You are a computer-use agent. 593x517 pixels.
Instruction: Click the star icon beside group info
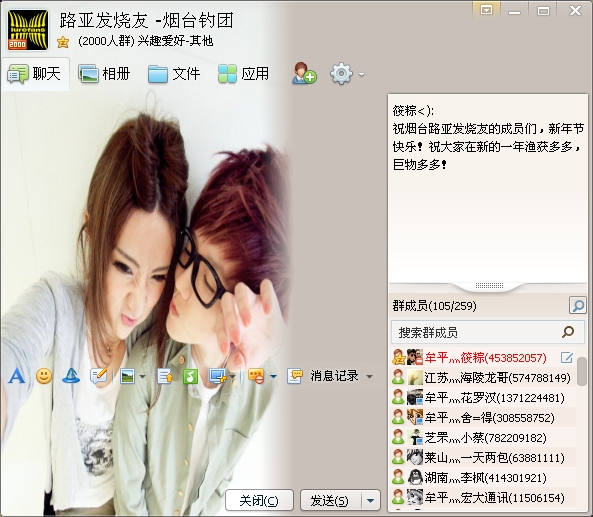click(63, 42)
